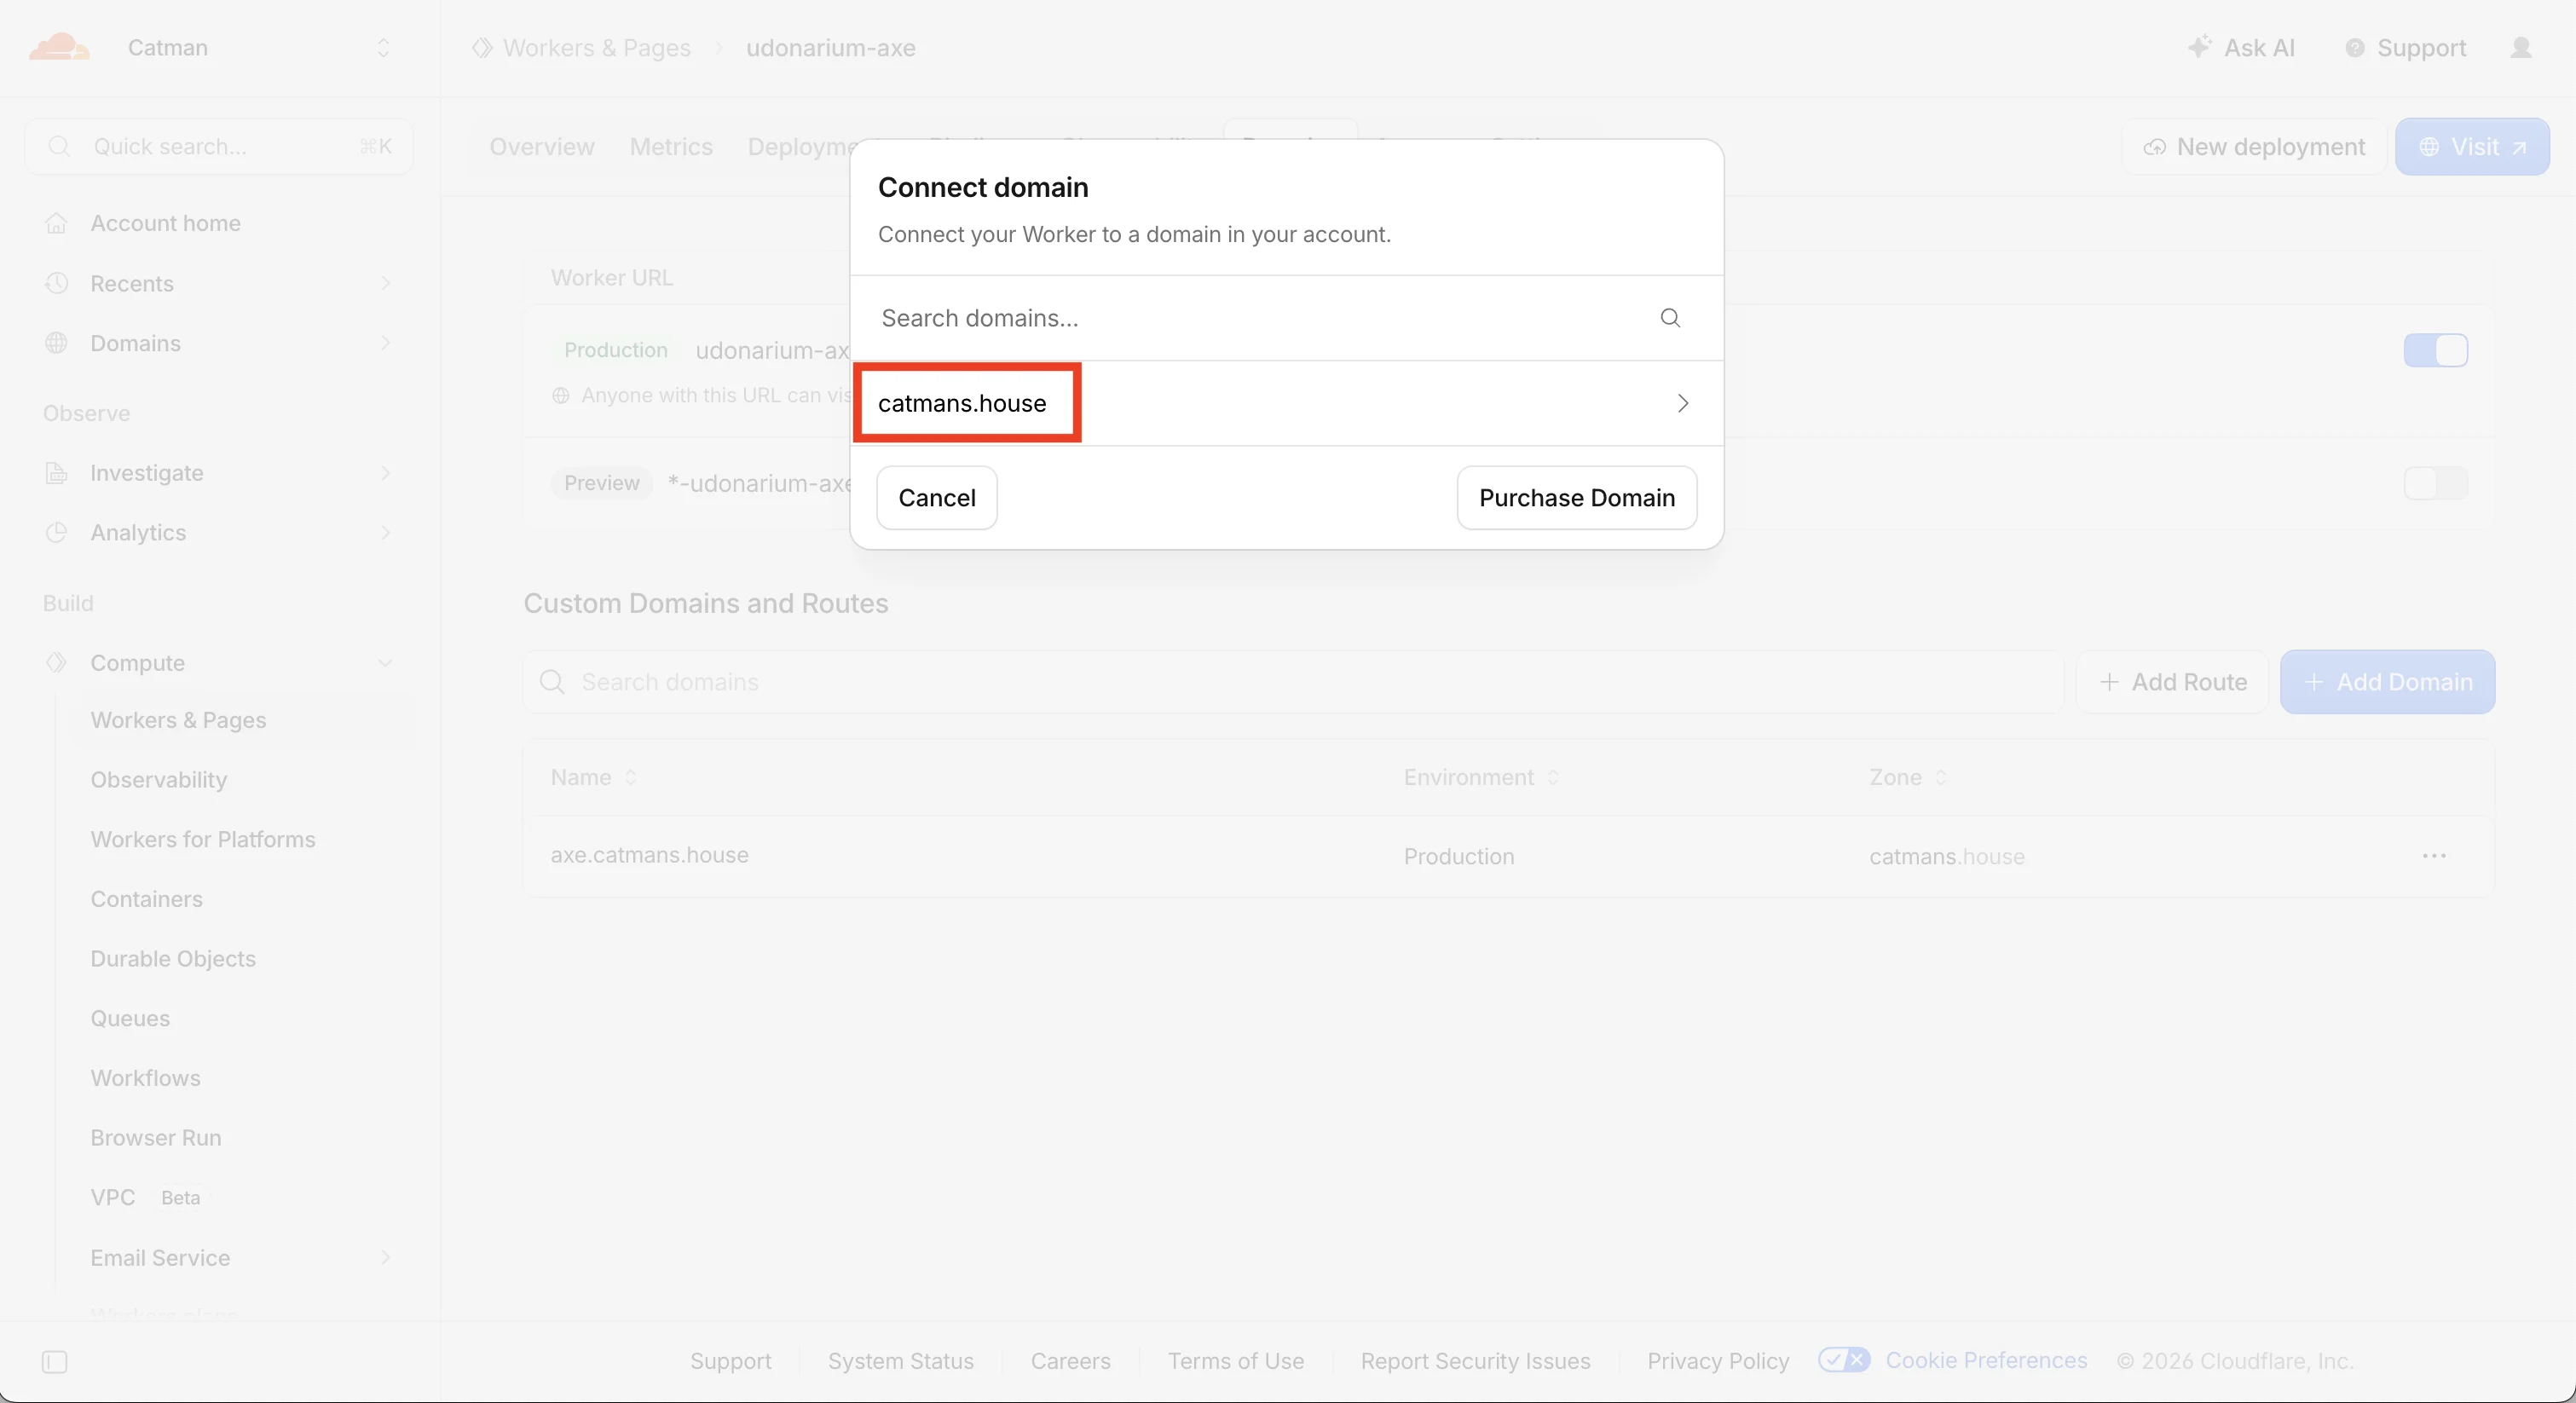Open the footer Support link
The width and height of the screenshot is (2576, 1403).
coord(731,1361)
